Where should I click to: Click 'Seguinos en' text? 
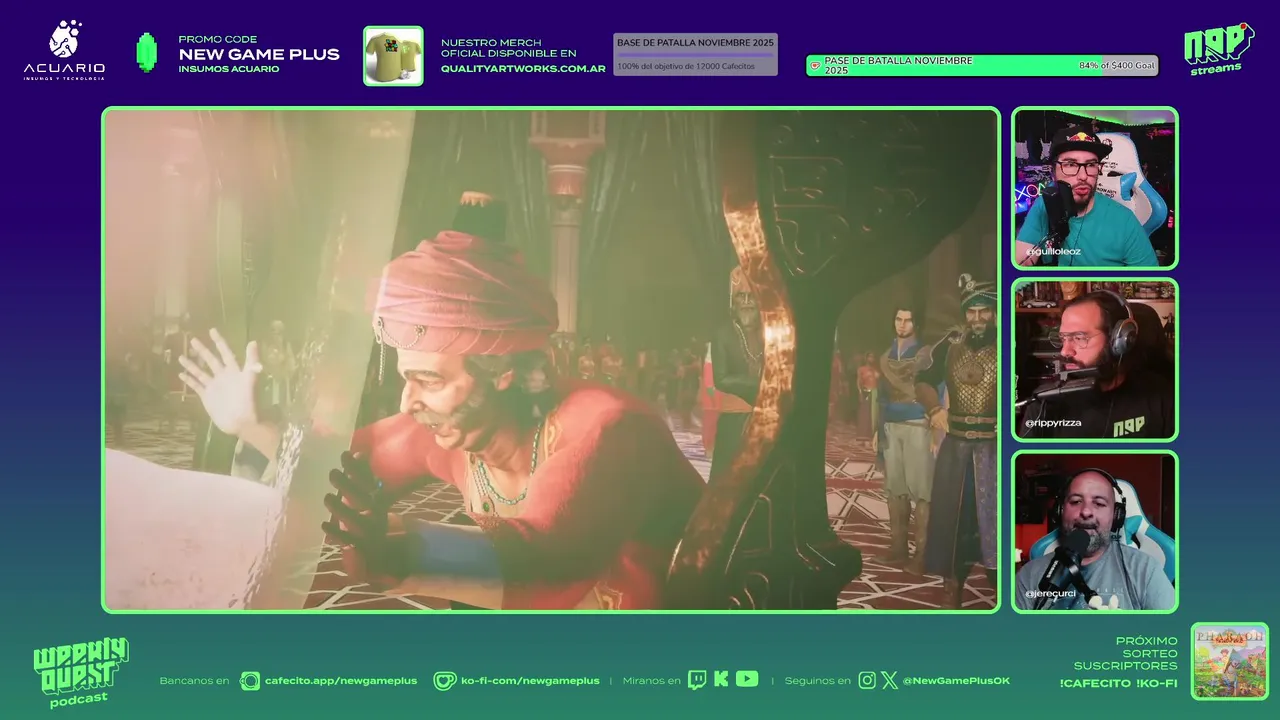coord(817,681)
